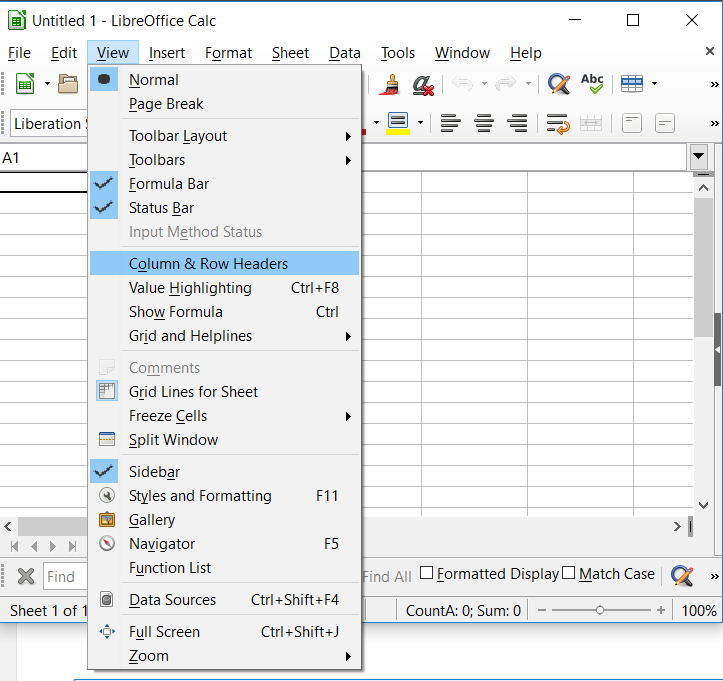Click the Center Horizontally icon
The height and width of the screenshot is (681, 723).
click(x=484, y=123)
